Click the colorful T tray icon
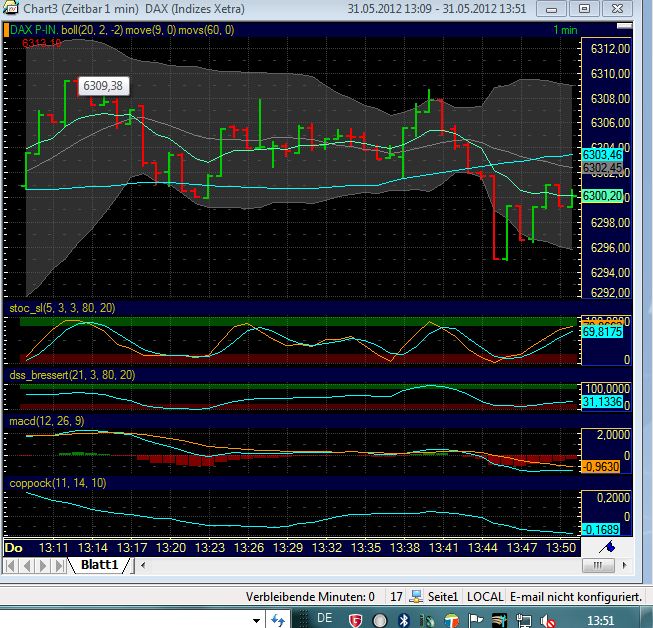653x628 pixels. (451, 620)
